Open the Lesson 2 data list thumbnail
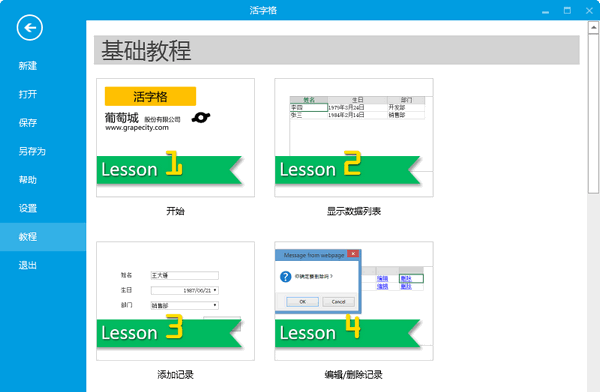The image size is (600, 392). click(x=354, y=138)
